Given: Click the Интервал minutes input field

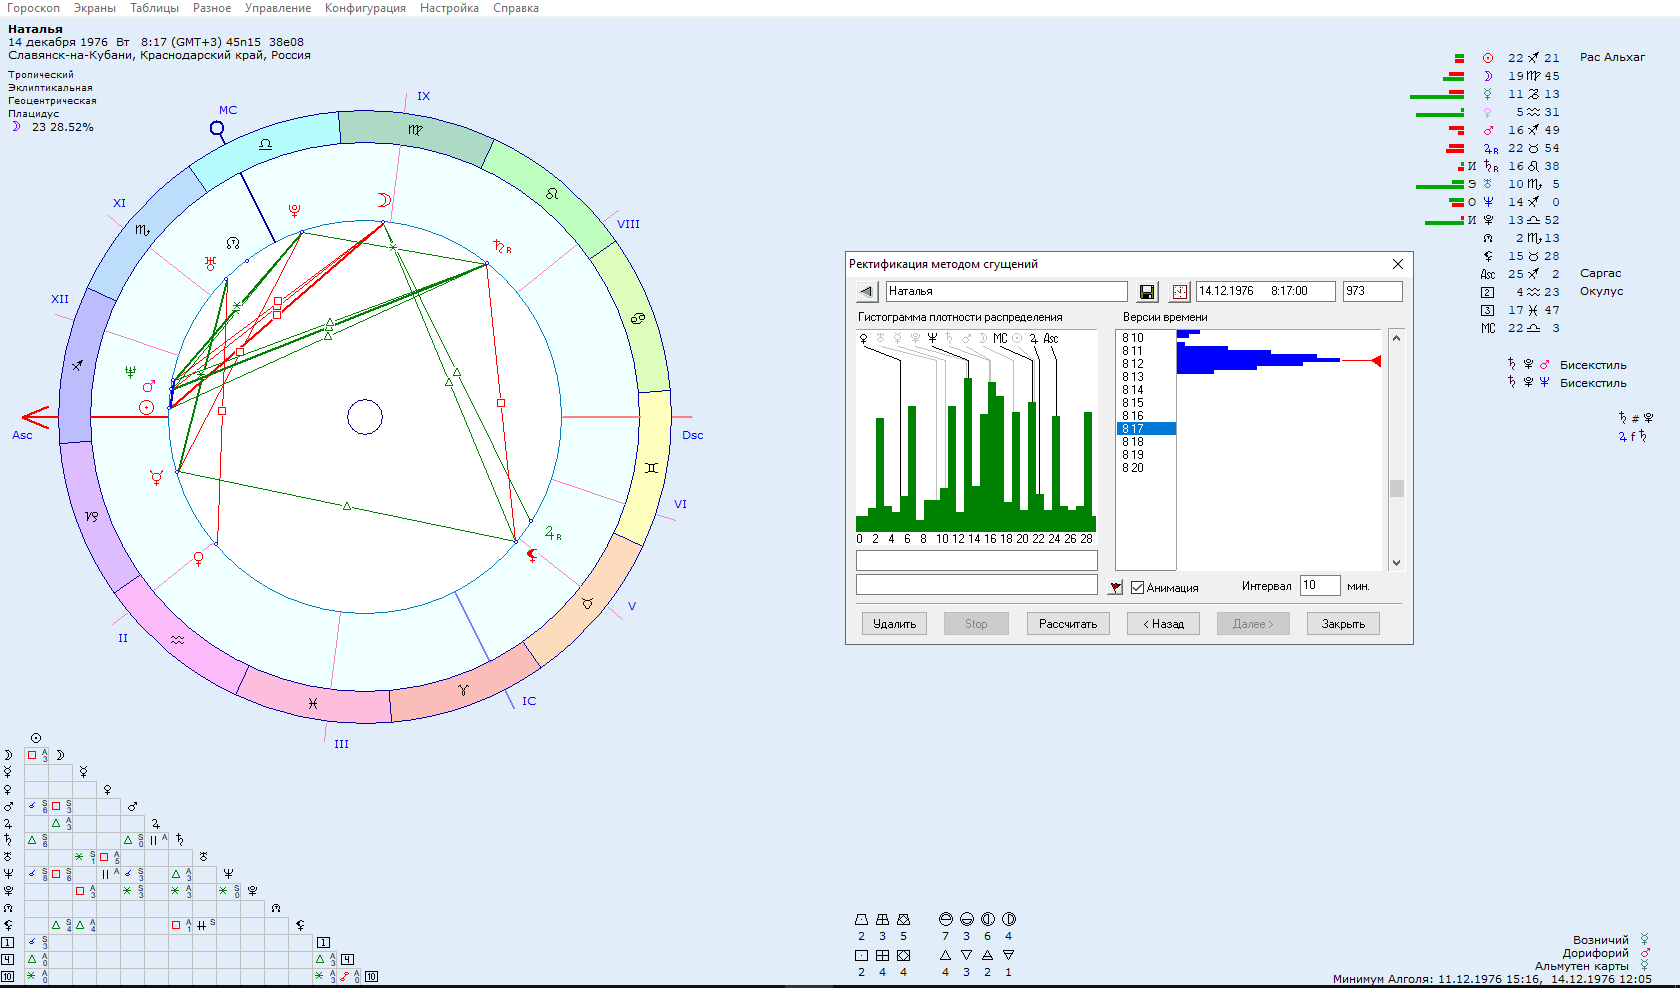Looking at the screenshot, I should [1319, 586].
